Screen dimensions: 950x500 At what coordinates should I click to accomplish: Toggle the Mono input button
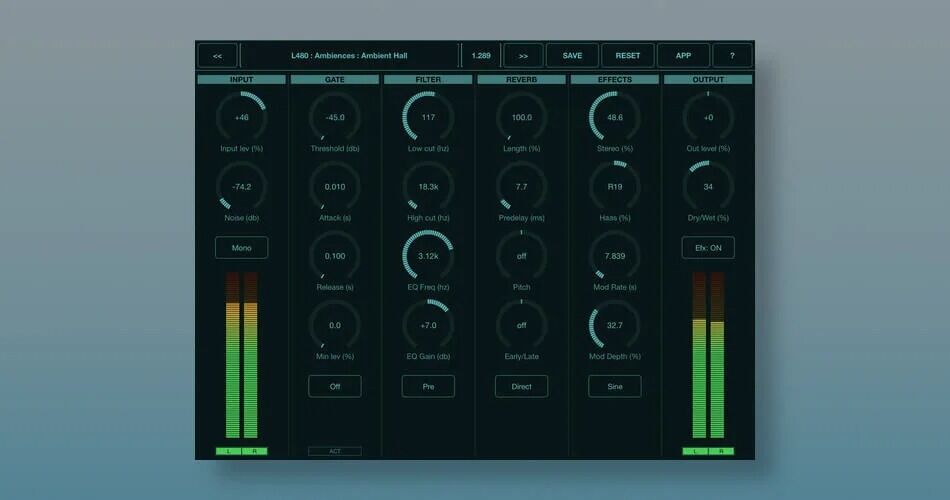click(x=241, y=248)
